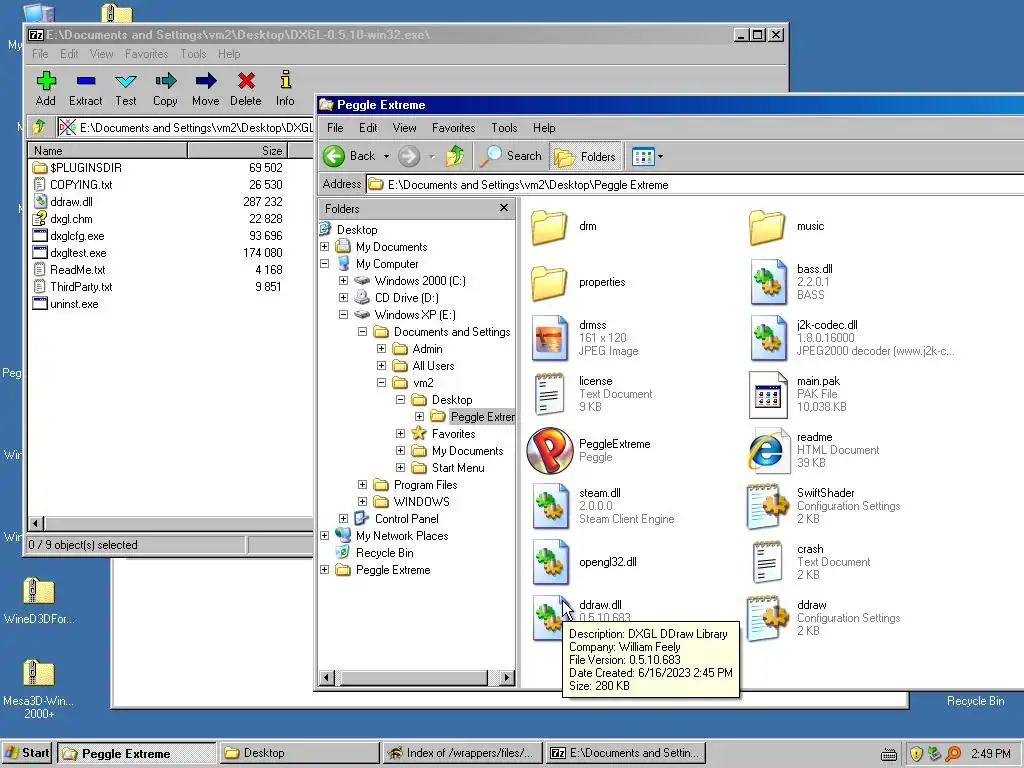Click the Explorer address bar field

[x=694, y=185]
